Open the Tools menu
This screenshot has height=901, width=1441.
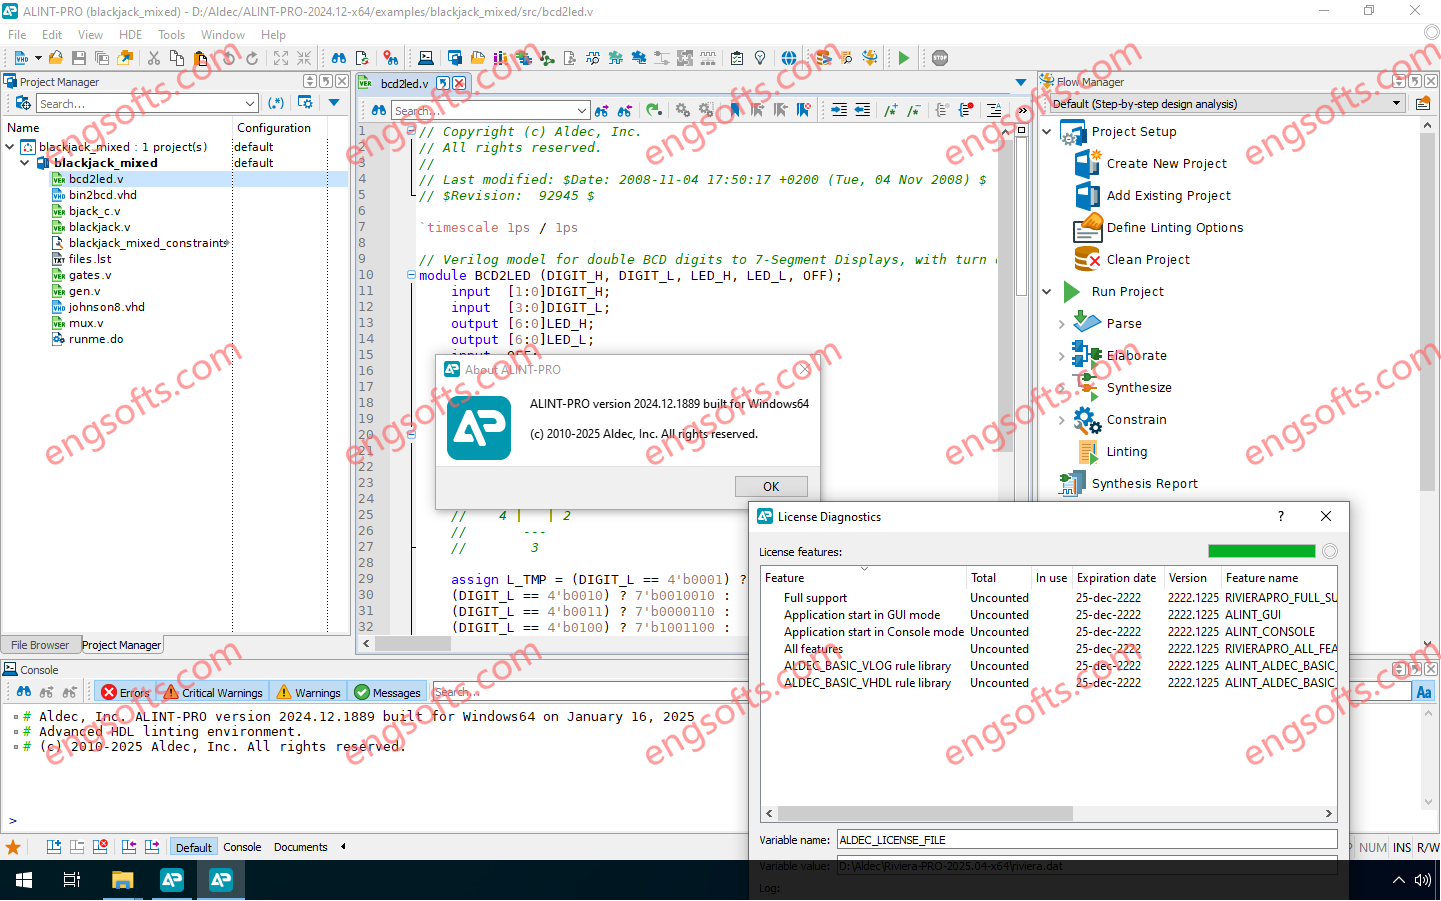point(171,34)
